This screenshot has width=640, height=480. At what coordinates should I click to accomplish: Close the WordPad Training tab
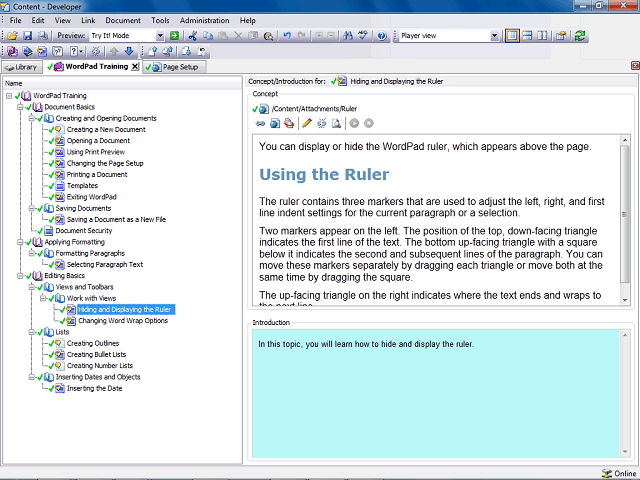tap(135, 67)
